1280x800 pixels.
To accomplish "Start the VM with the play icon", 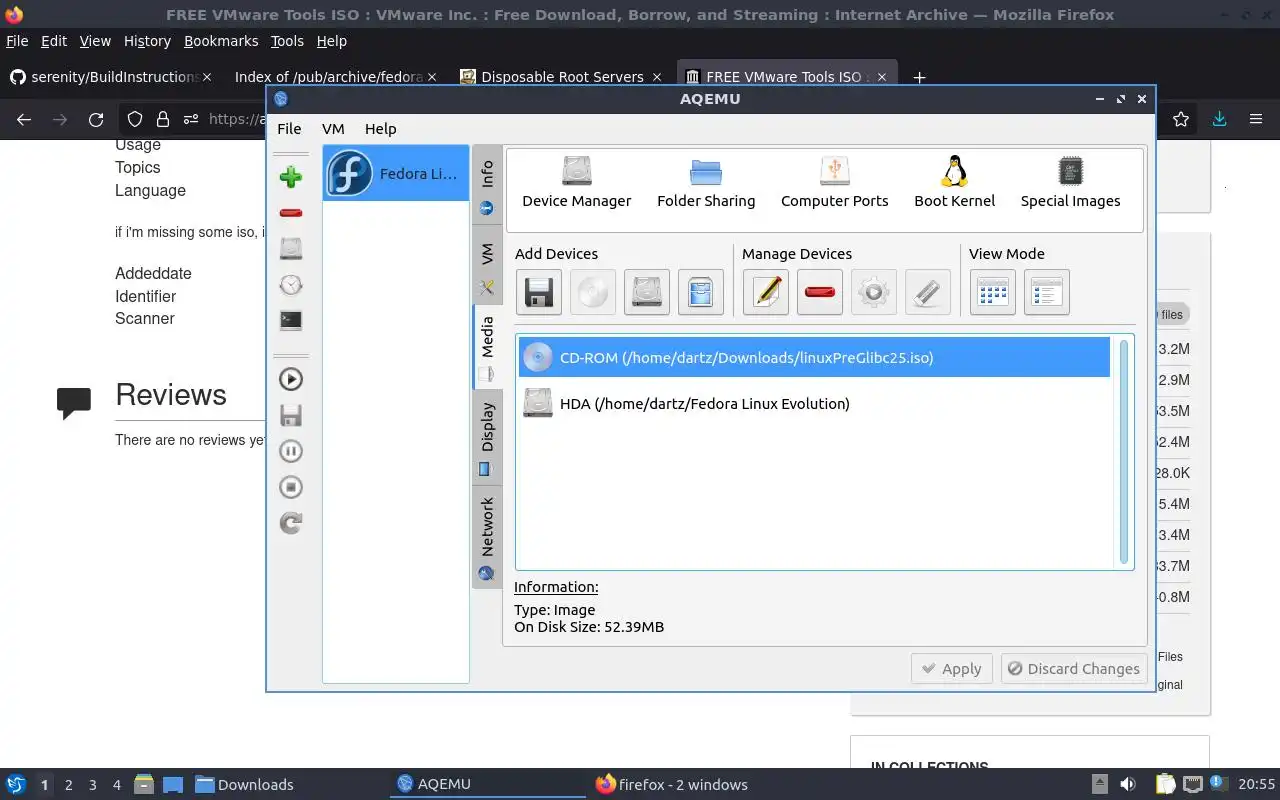I will [291, 379].
